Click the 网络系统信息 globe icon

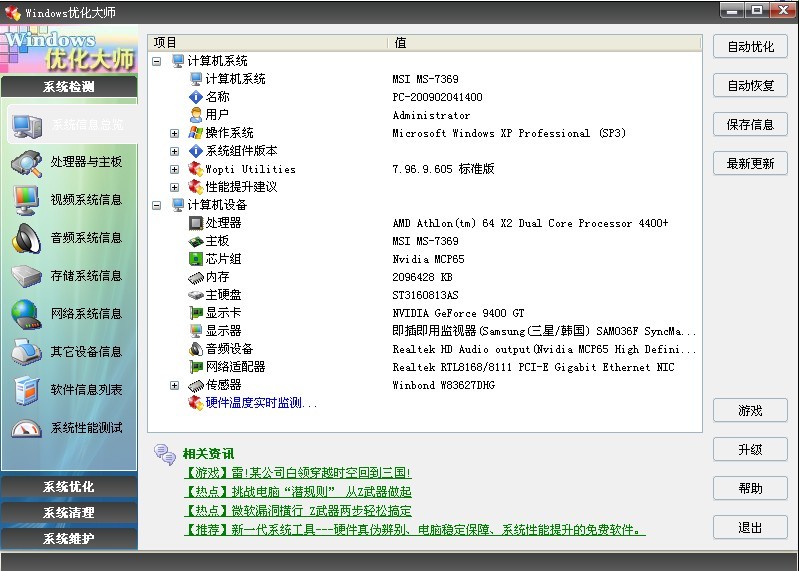(26, 314)
